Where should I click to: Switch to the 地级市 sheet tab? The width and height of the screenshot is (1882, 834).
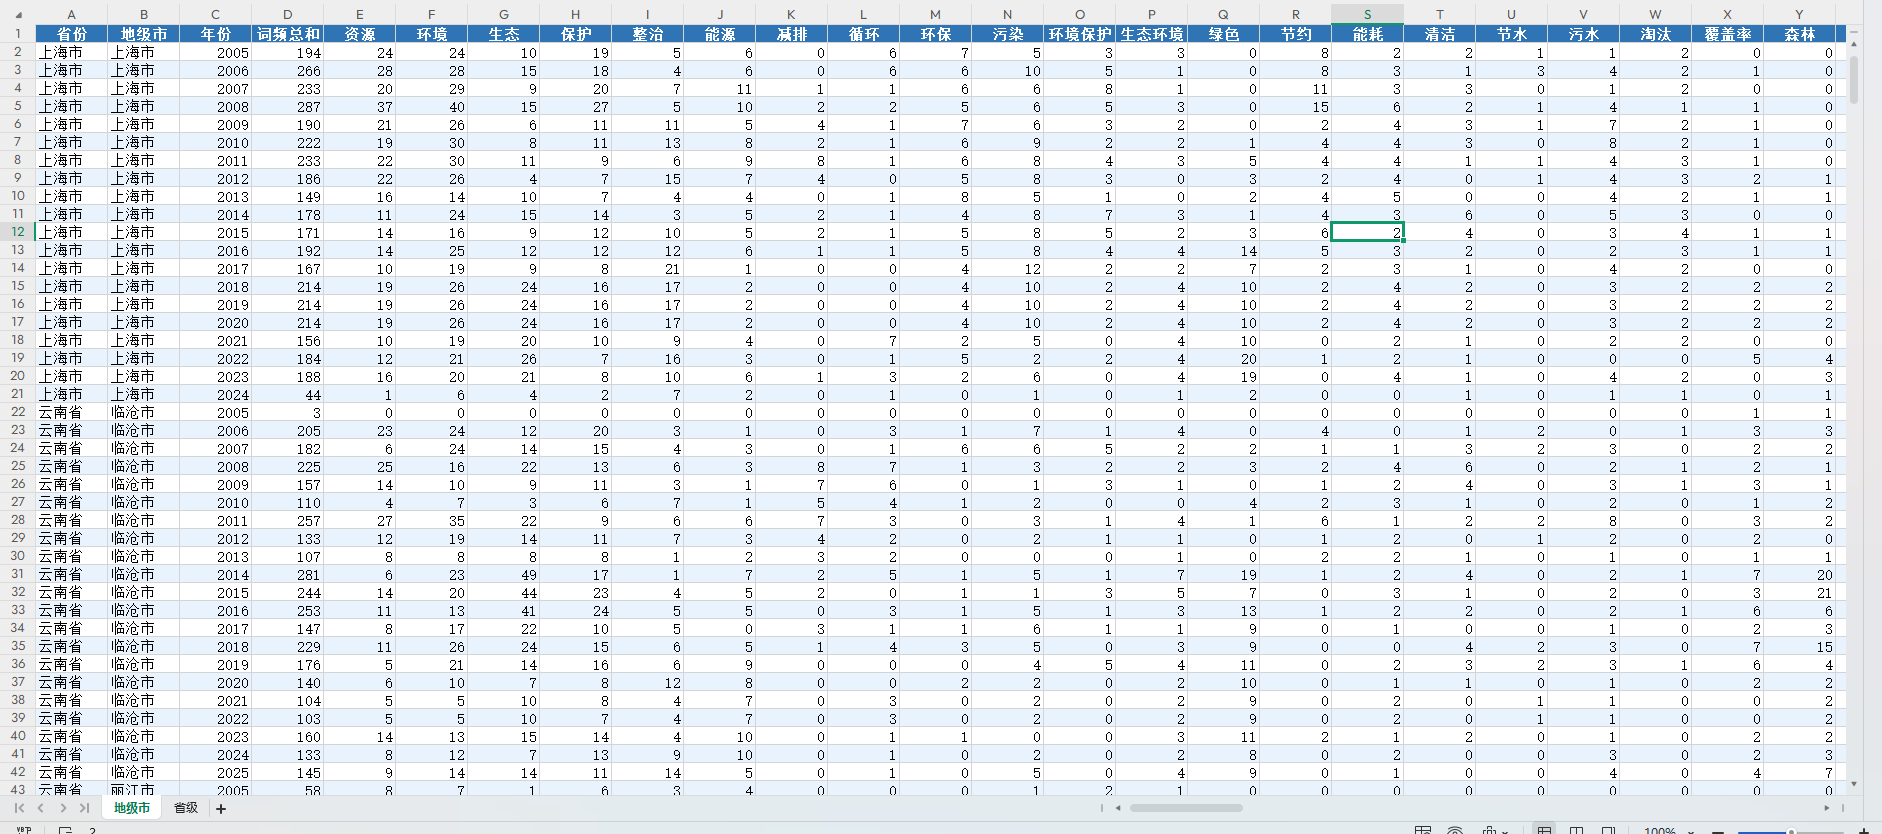pyautogui.click(x=132, y=808)
